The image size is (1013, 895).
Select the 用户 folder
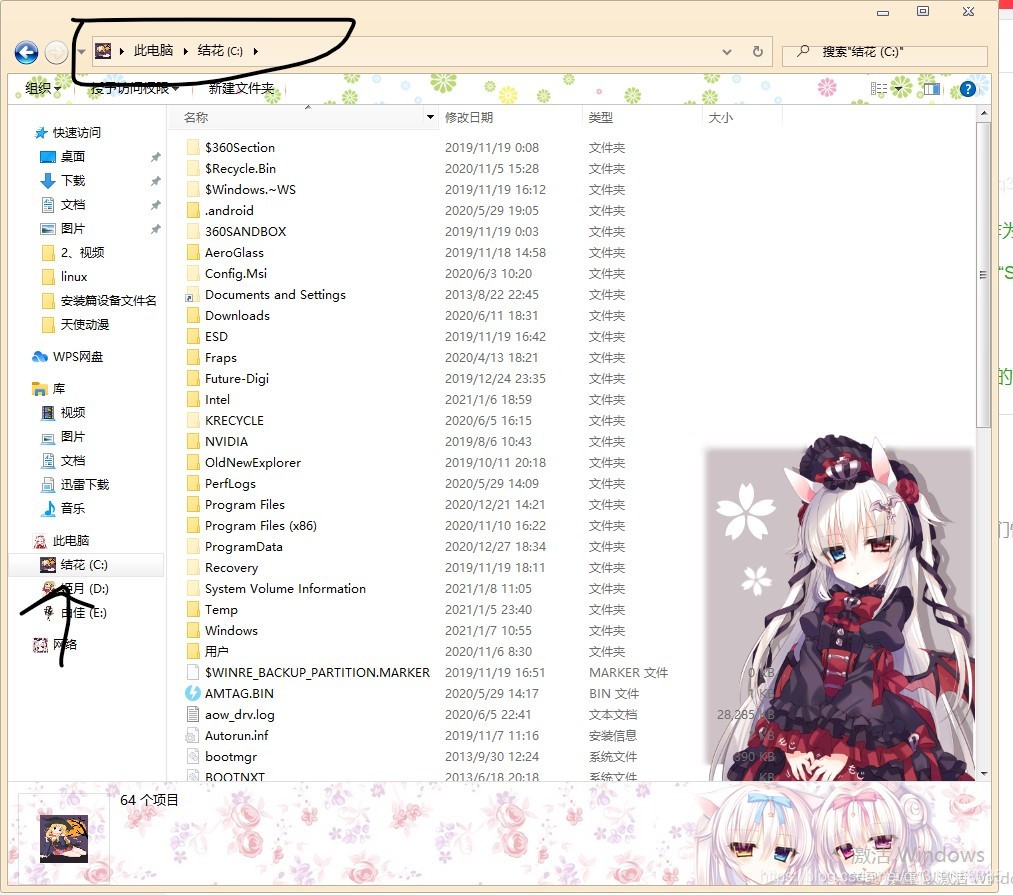click(x=216, y=651)
